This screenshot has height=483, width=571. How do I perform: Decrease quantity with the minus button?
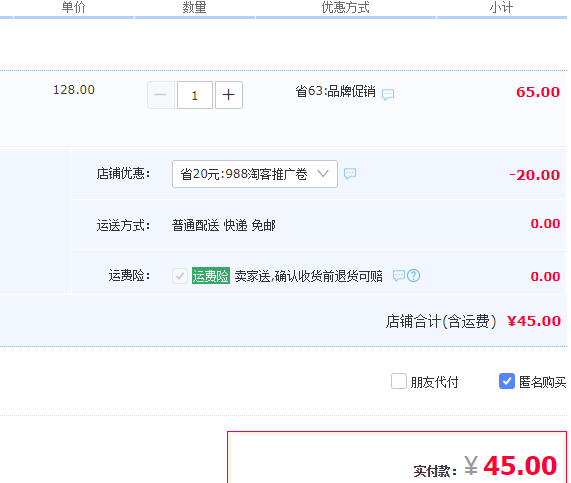click(x=161, y=95)
